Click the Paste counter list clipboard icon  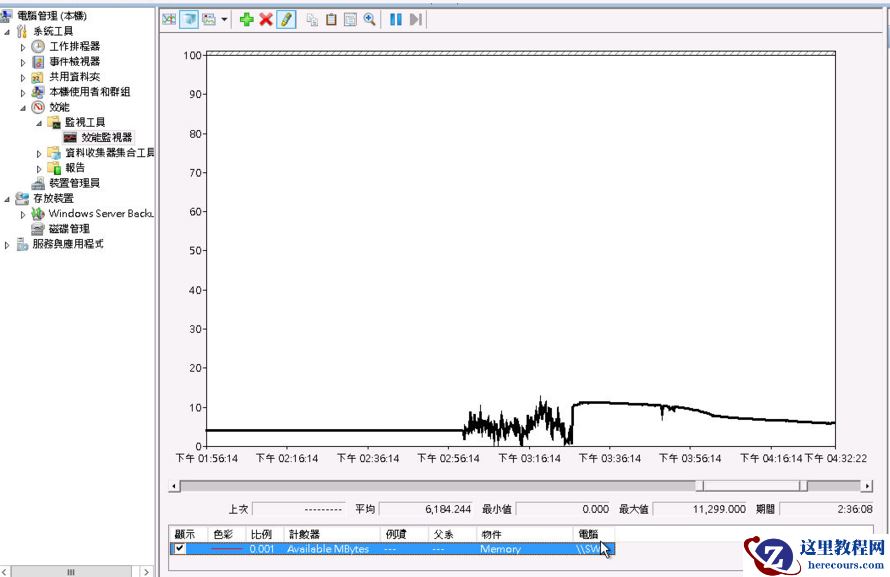click(331, 19)
